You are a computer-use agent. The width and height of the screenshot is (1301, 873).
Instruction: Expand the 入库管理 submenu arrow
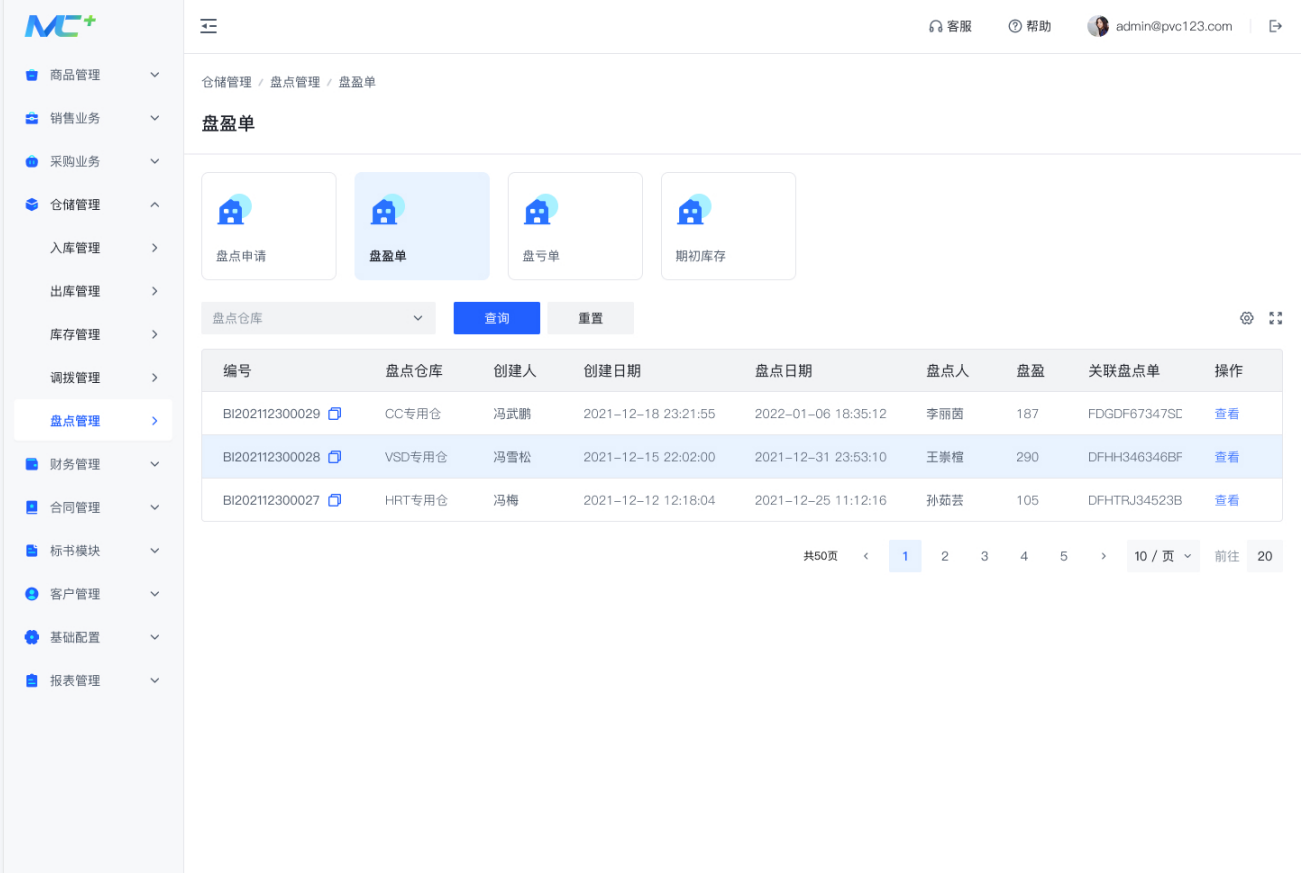click(x=155, y=248)
